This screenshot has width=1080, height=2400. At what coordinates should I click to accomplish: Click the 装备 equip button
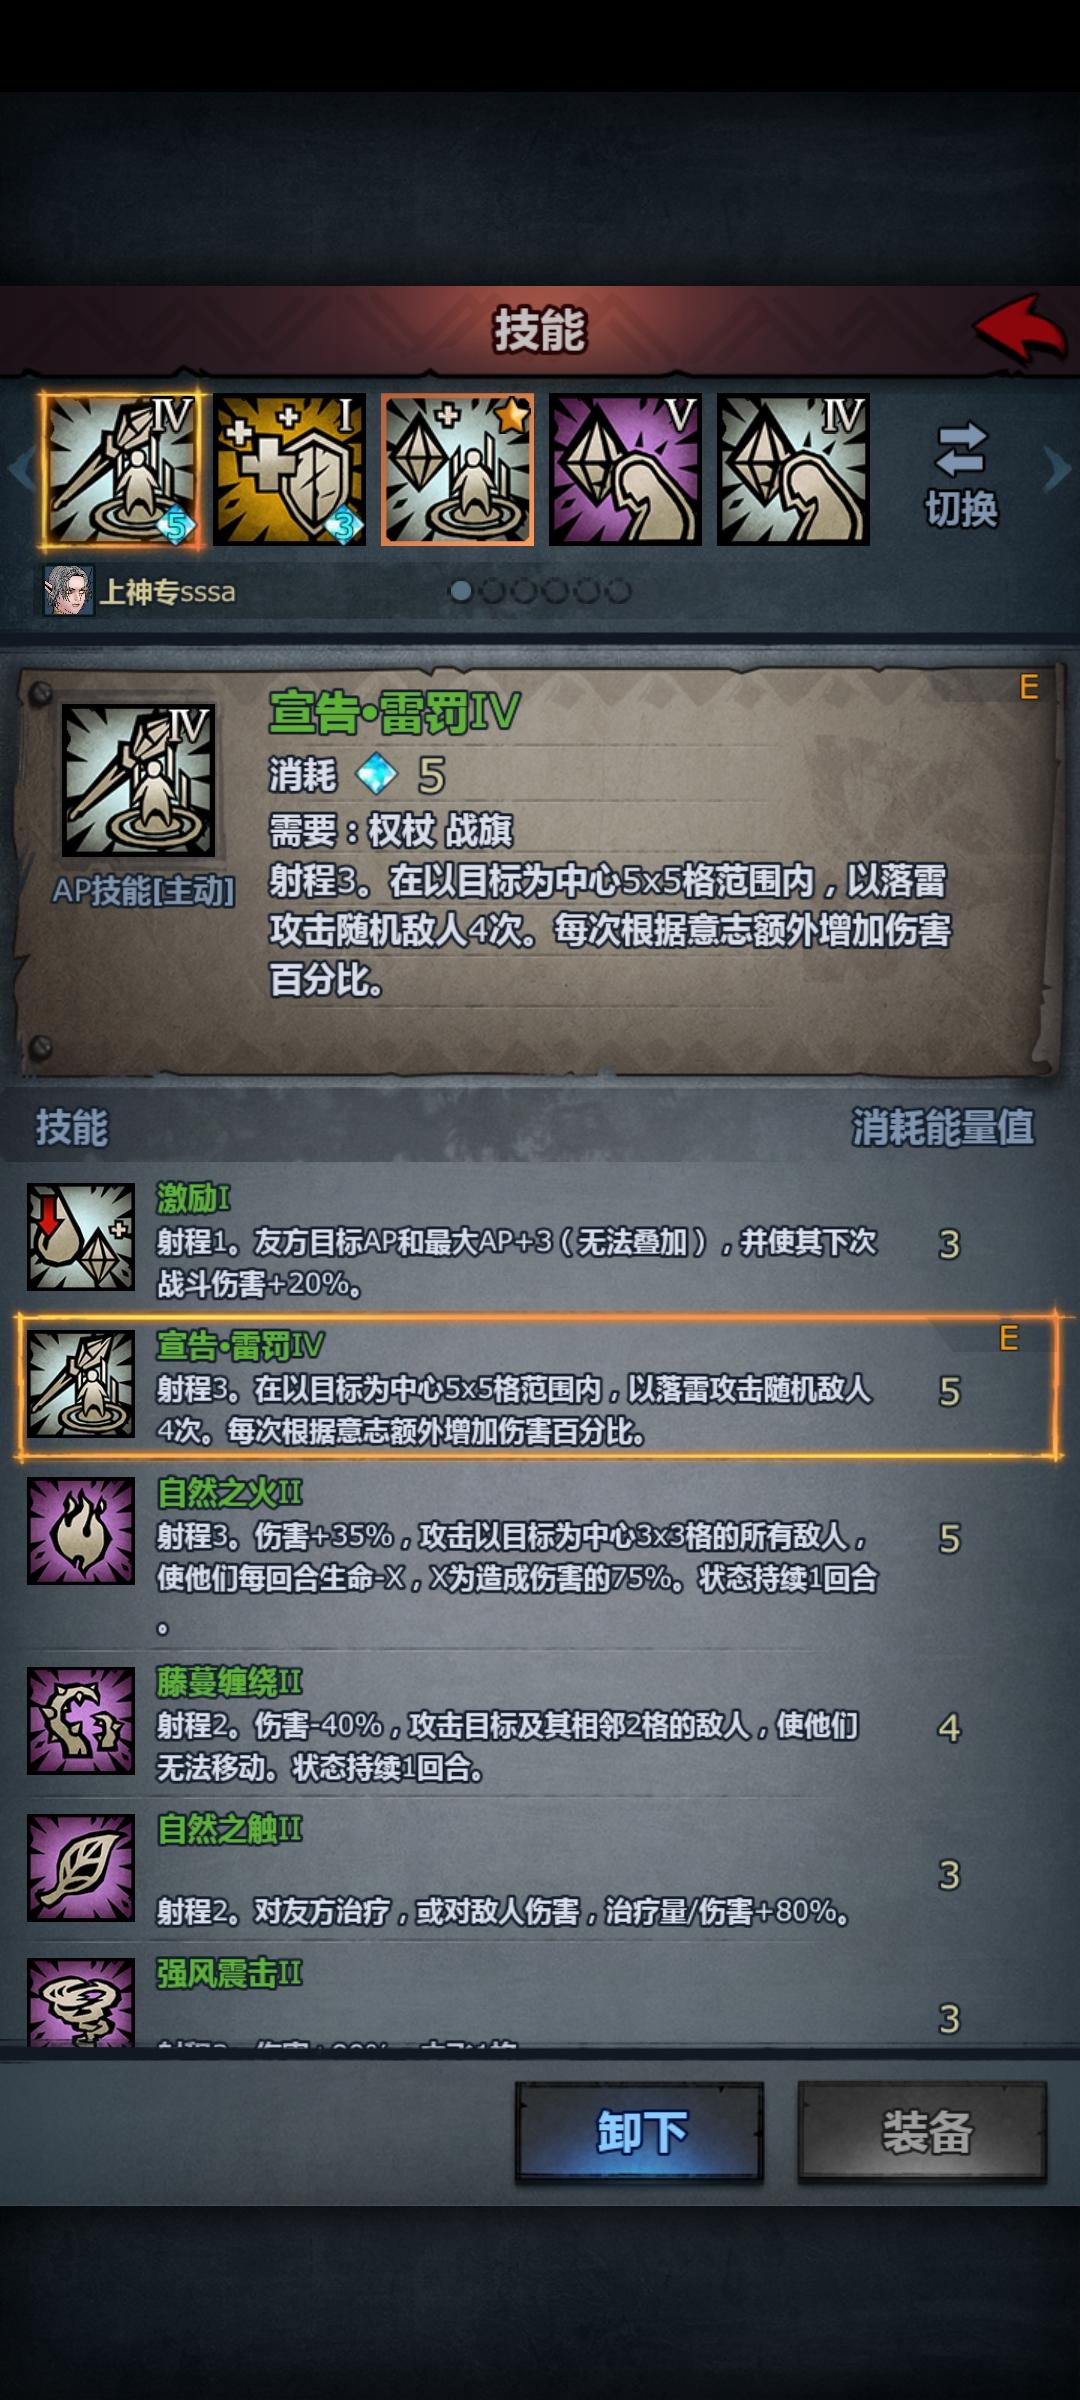coord(923,2132)
